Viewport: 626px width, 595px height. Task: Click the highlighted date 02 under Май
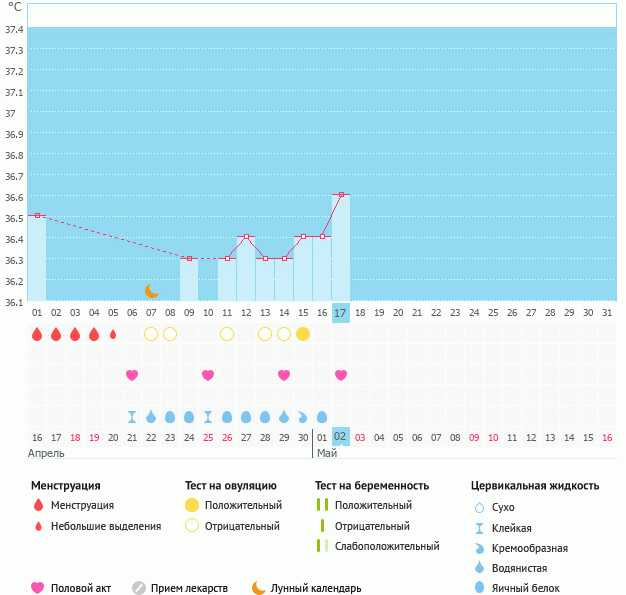341,437
